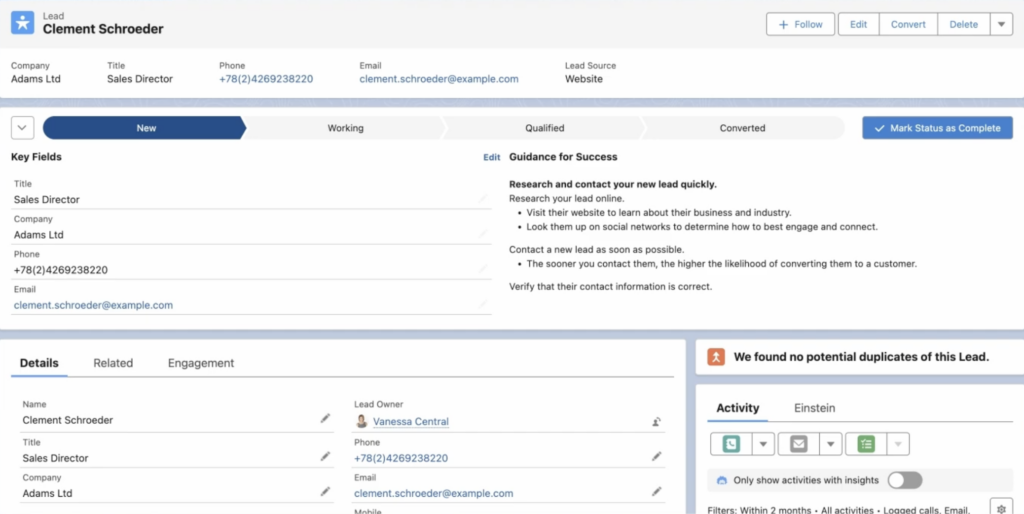Click header phone number link
The height and width of the screenshot is (514, 1024).
tap(266, 79)
